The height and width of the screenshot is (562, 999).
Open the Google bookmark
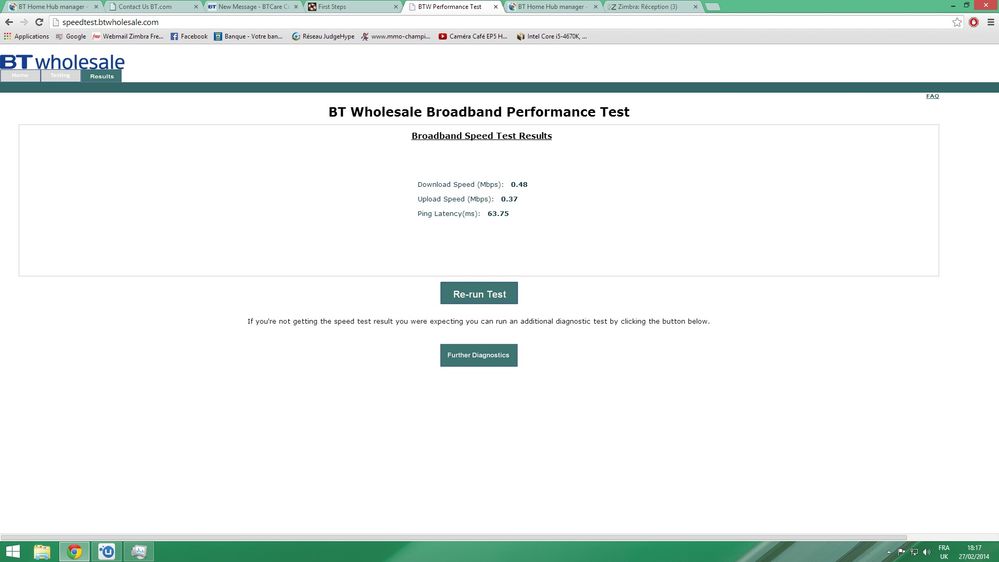pyautogui.click(x=71, y=36)
